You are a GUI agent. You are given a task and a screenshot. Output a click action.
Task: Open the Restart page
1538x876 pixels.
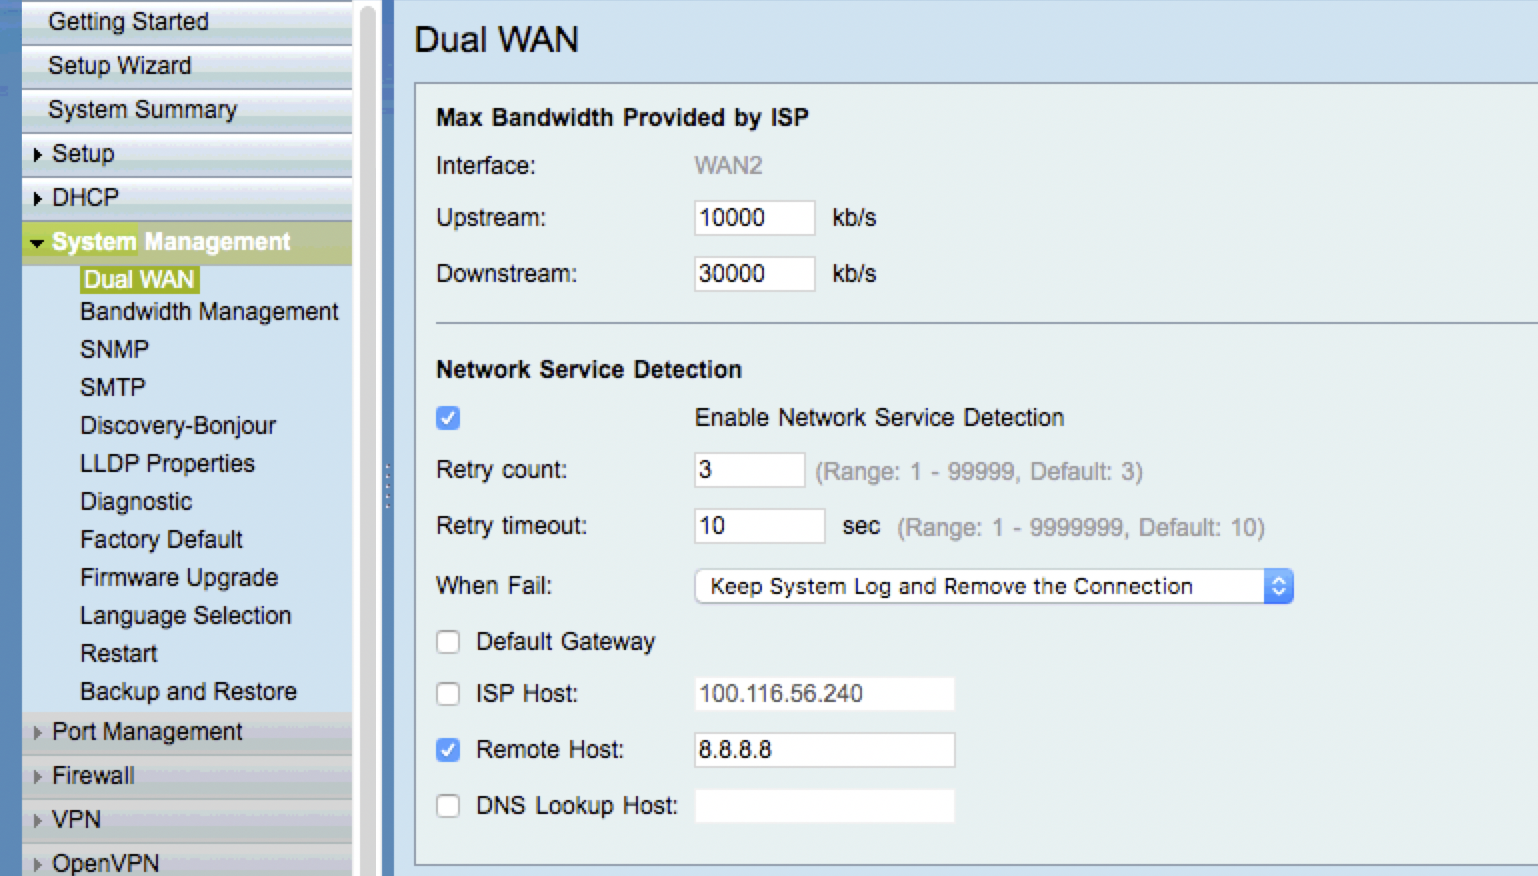pos(119,654)
